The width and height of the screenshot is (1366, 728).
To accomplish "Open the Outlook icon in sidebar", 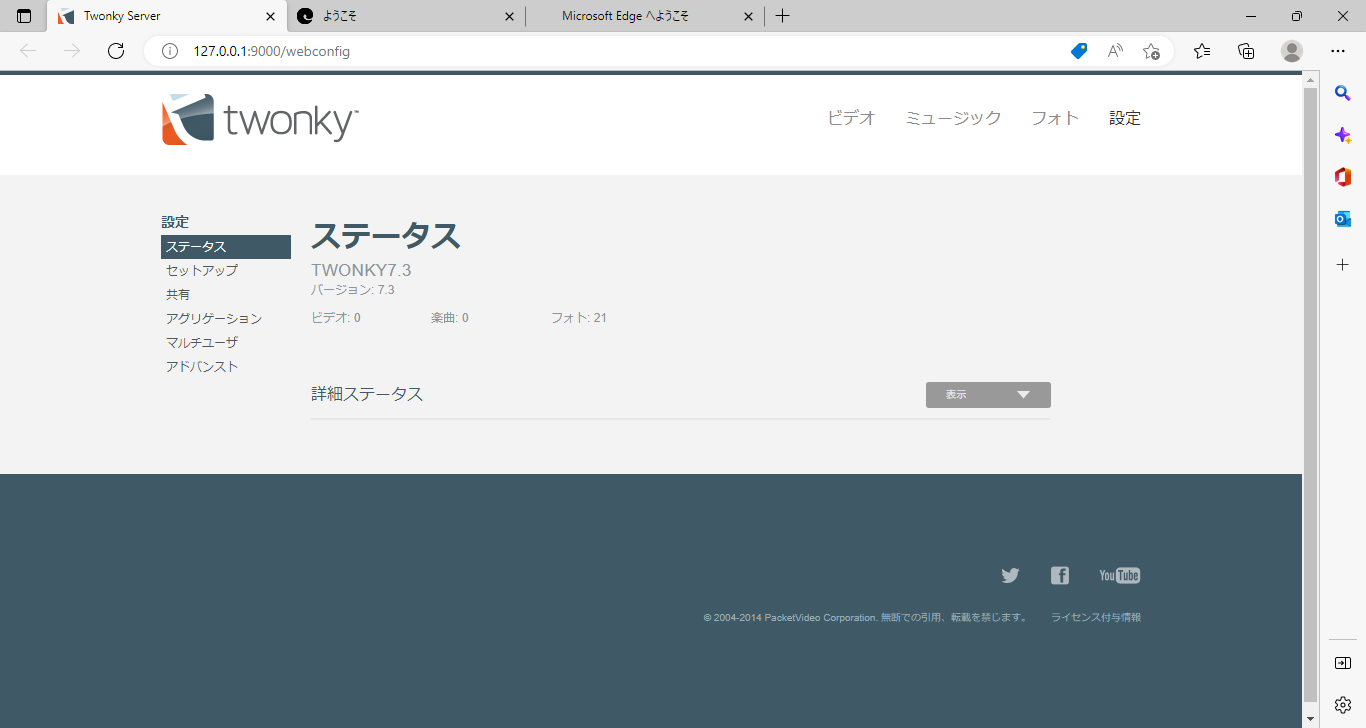I will pos(1343,219).
